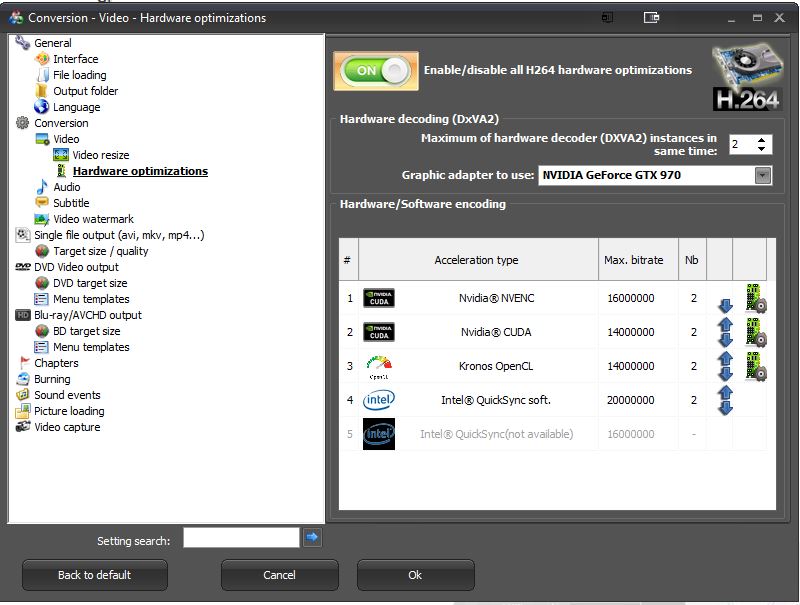Open Nvidia CUDA hardware settings icon
Image resolution: width=800 pixels, height=605 pixels.
[756, 332]
